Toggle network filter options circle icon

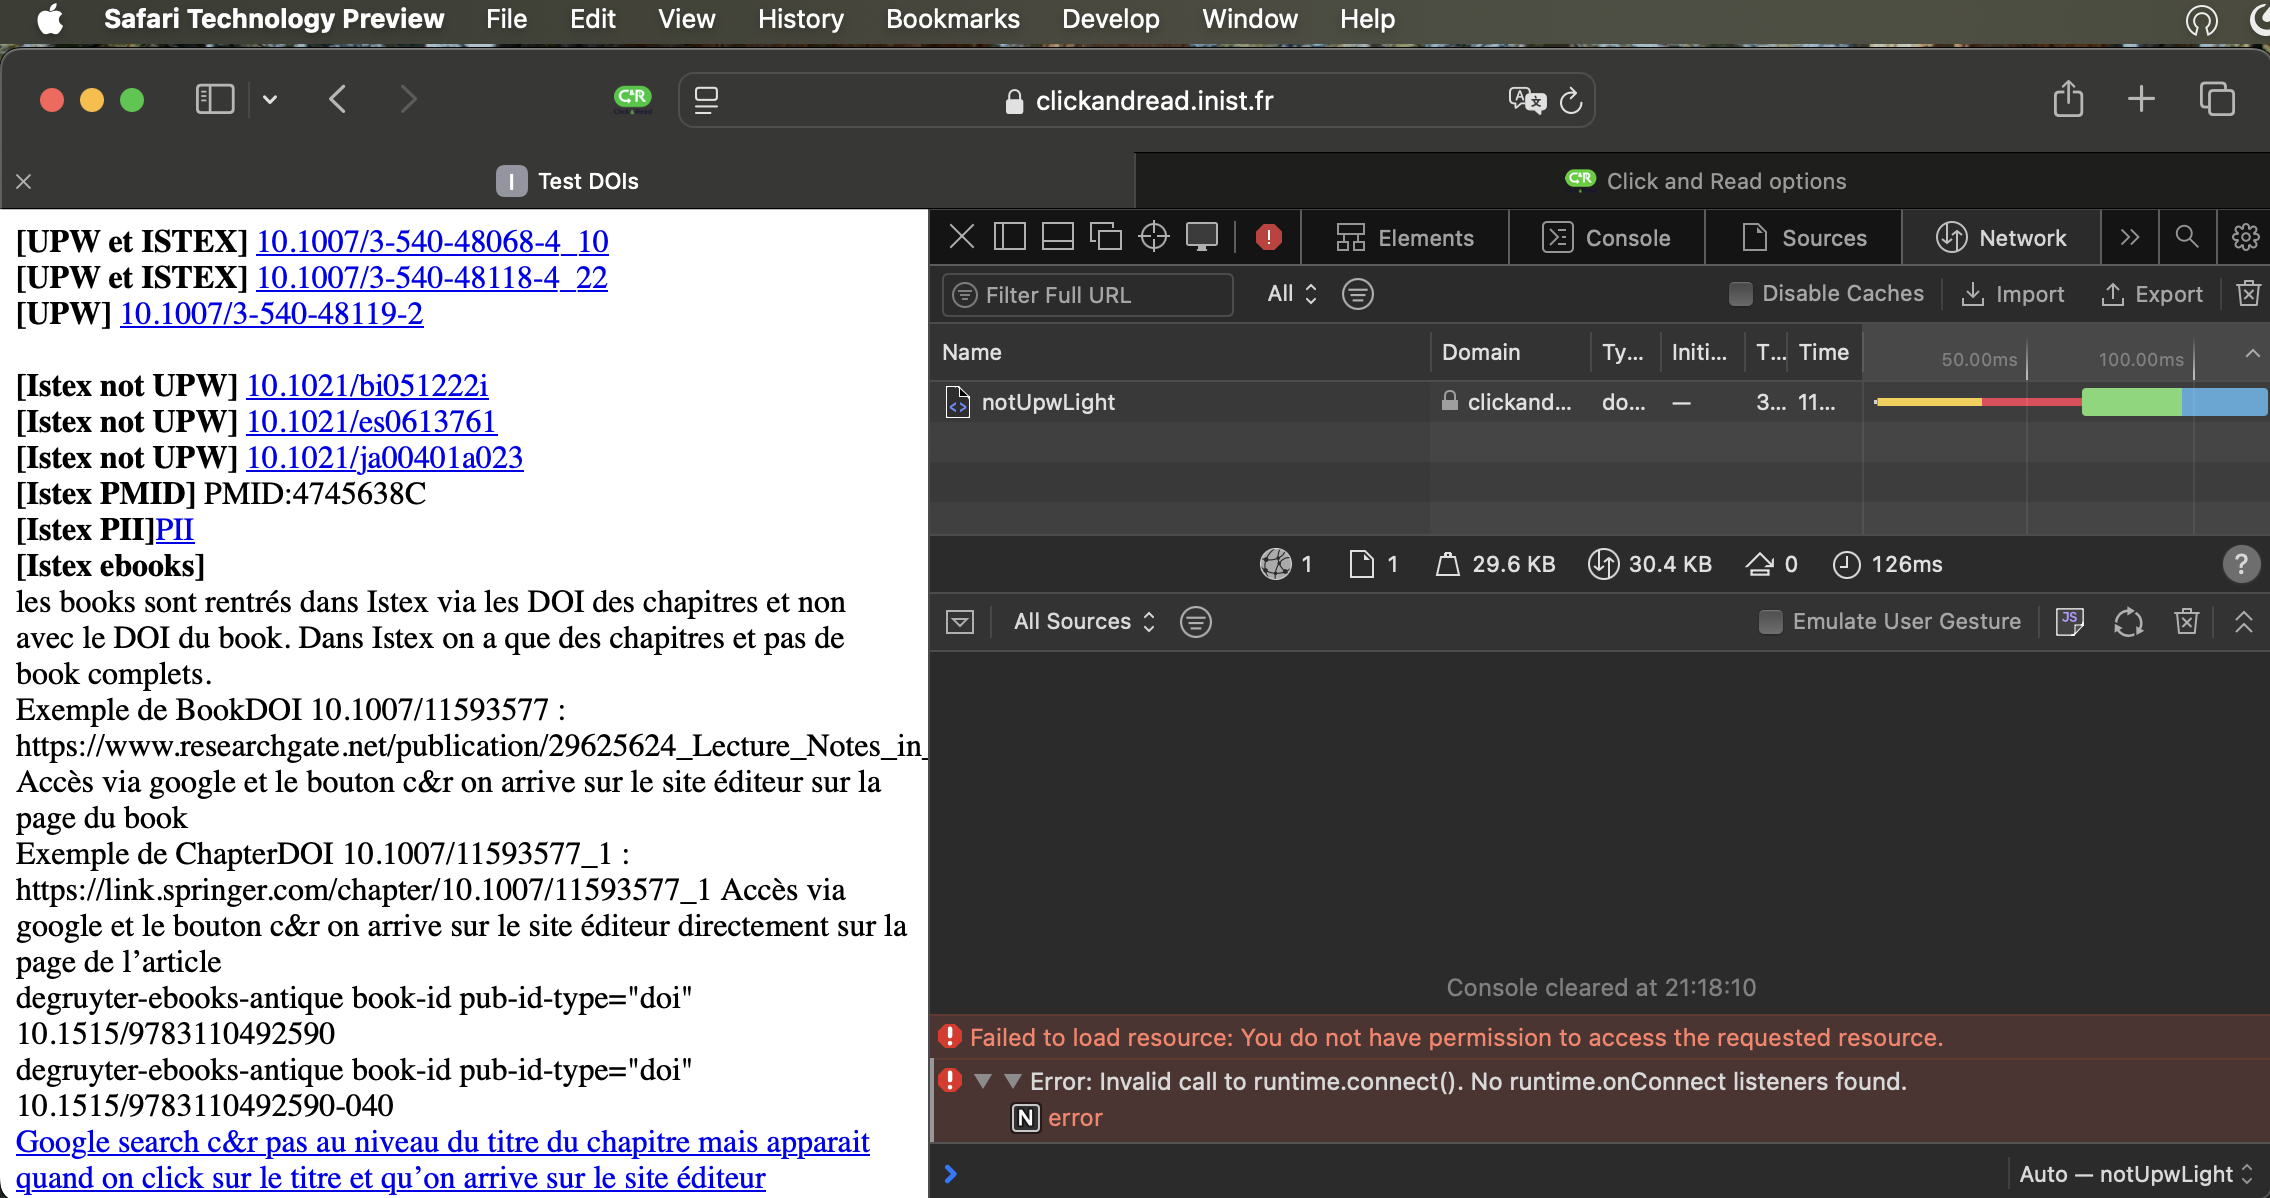[1357, 294]
